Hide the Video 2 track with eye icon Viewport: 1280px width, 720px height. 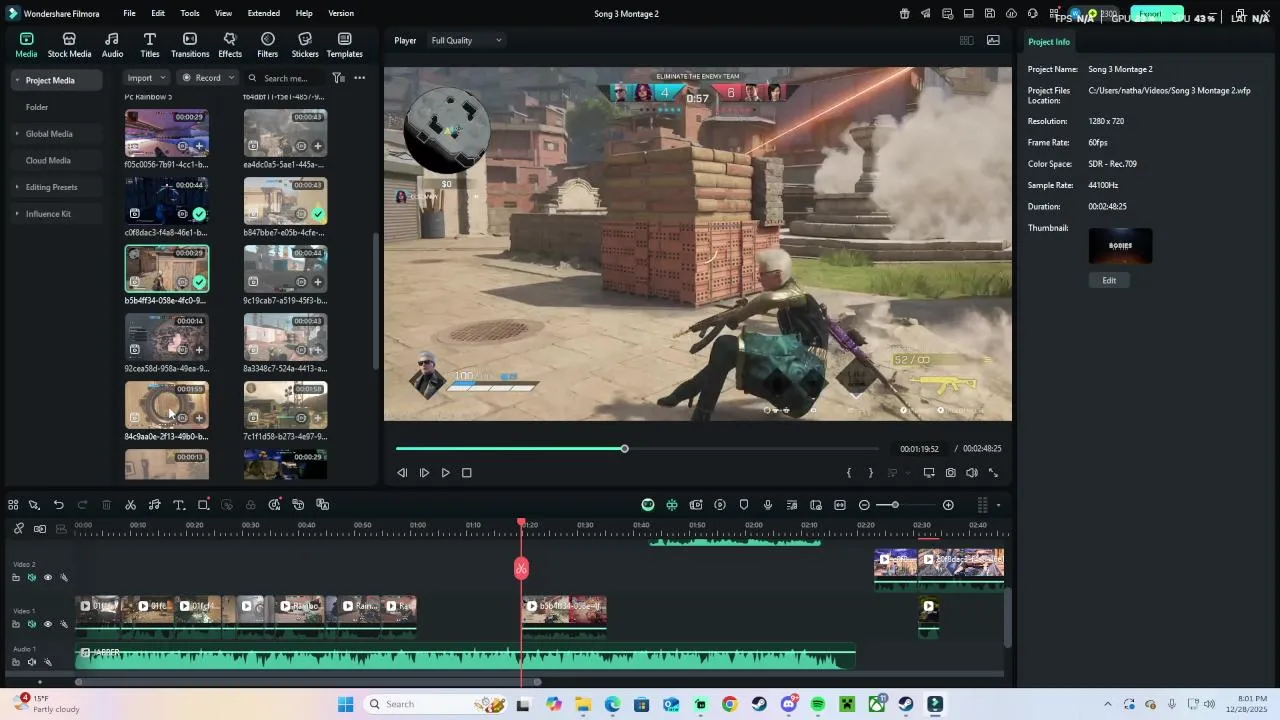(47, 577)
